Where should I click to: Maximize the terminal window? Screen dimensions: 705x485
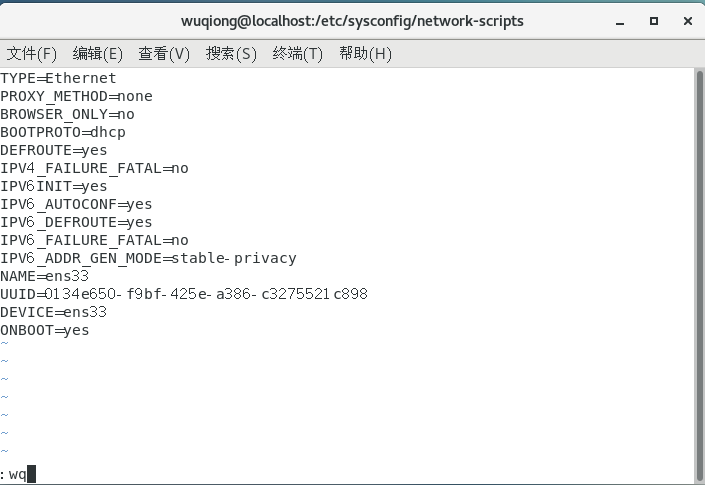point(654,20)
